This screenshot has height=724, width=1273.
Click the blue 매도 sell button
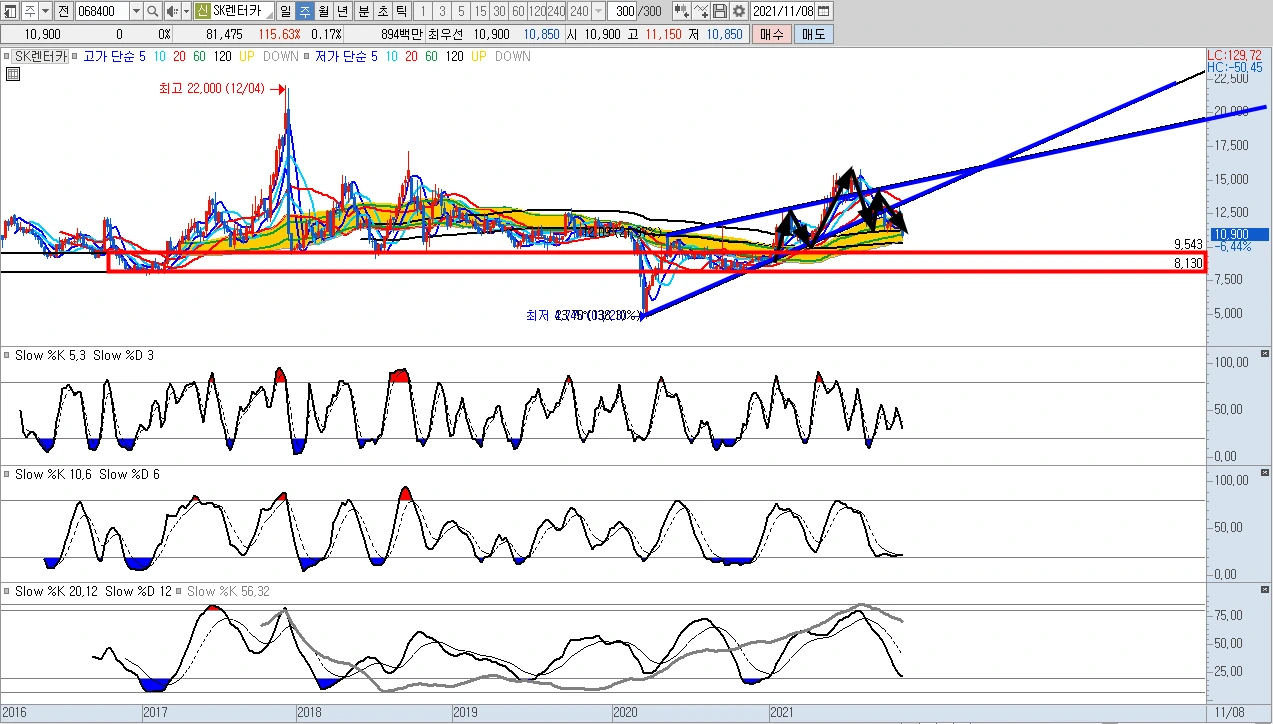813,34
